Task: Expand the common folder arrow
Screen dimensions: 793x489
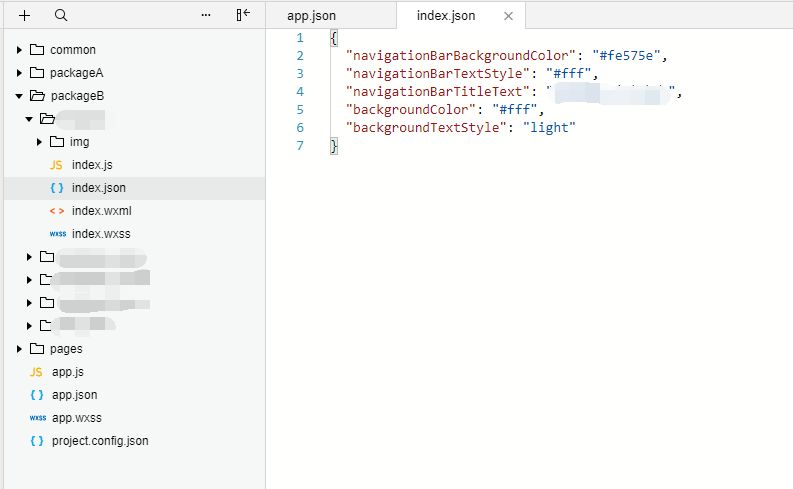Action: 19,50
